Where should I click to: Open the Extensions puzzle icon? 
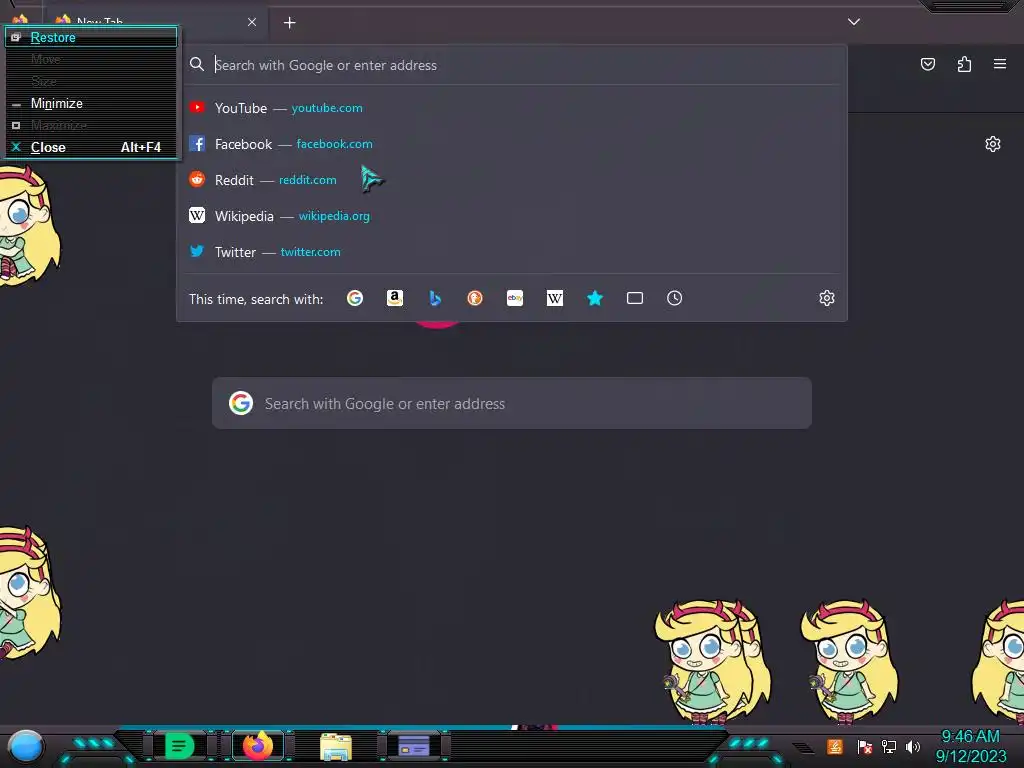[964, 64]
